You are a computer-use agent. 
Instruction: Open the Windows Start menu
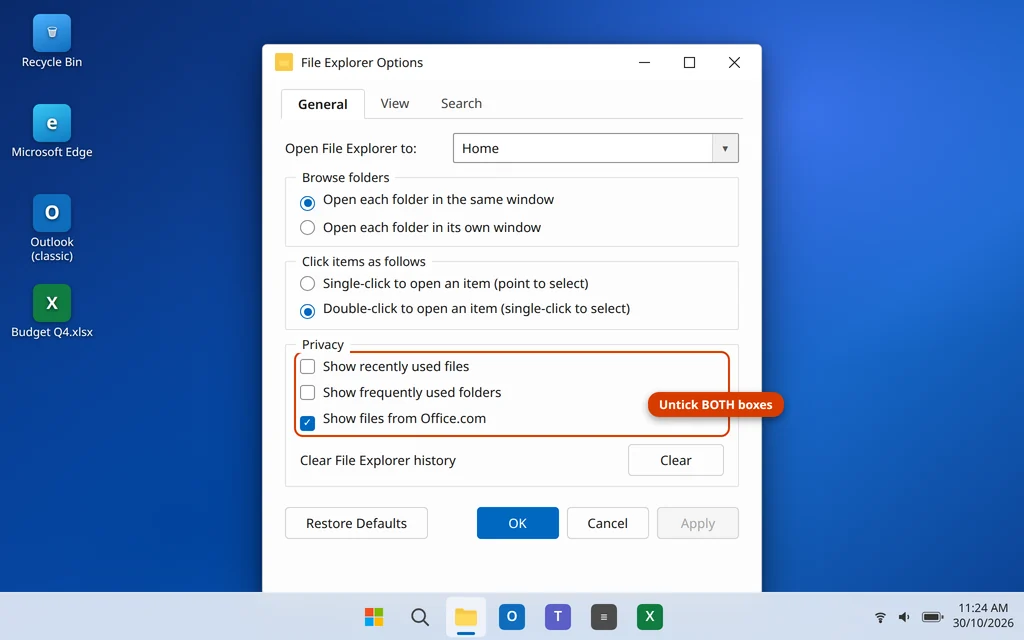[x=374, y=616]
